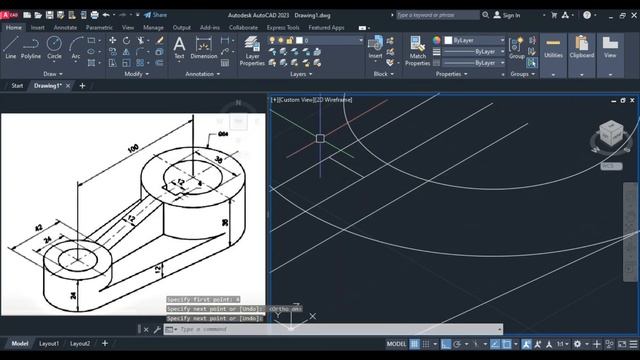
Task: Open annotation scale 1:1 dropdown
Action: (562, 344)
